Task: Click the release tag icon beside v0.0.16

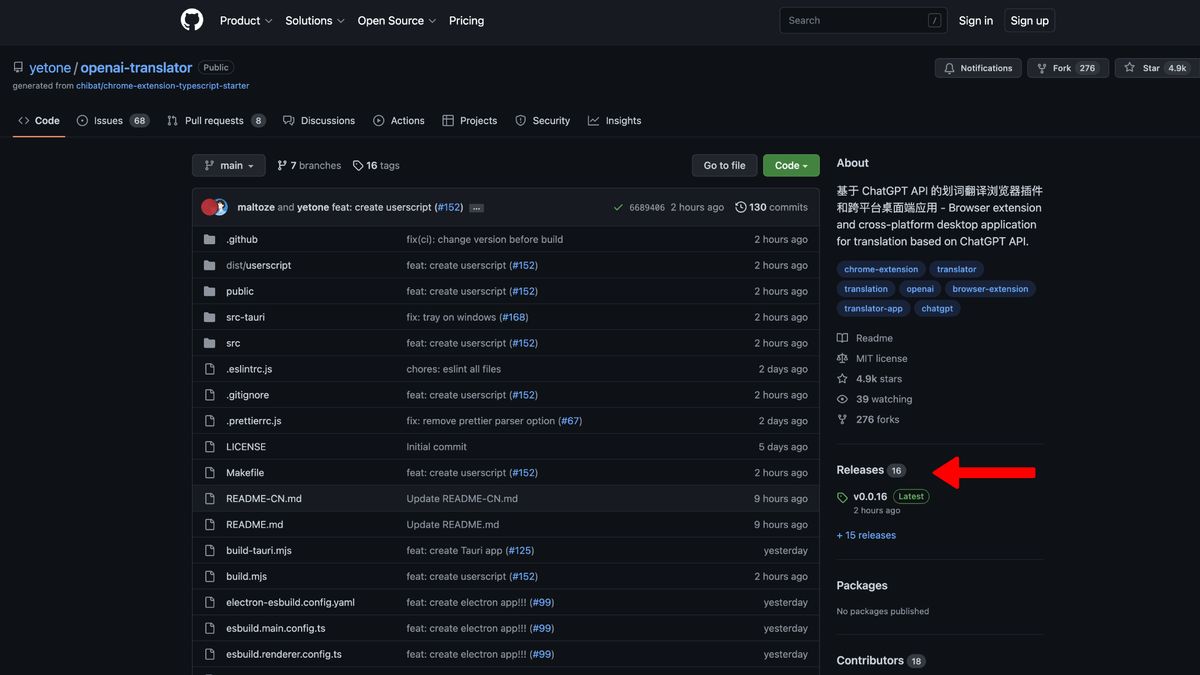Action: coord(842,496)
